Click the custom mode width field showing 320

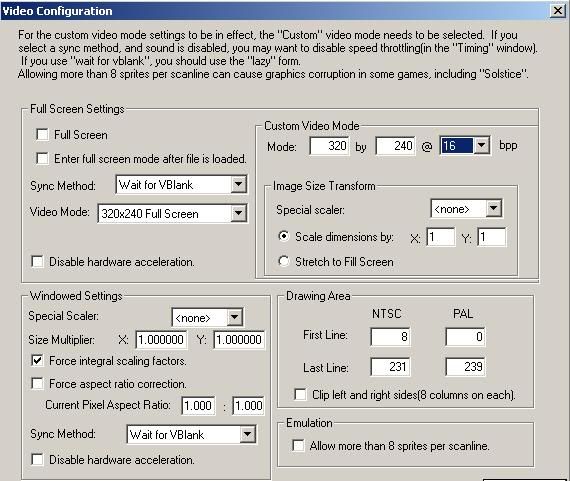click(329, 146)
